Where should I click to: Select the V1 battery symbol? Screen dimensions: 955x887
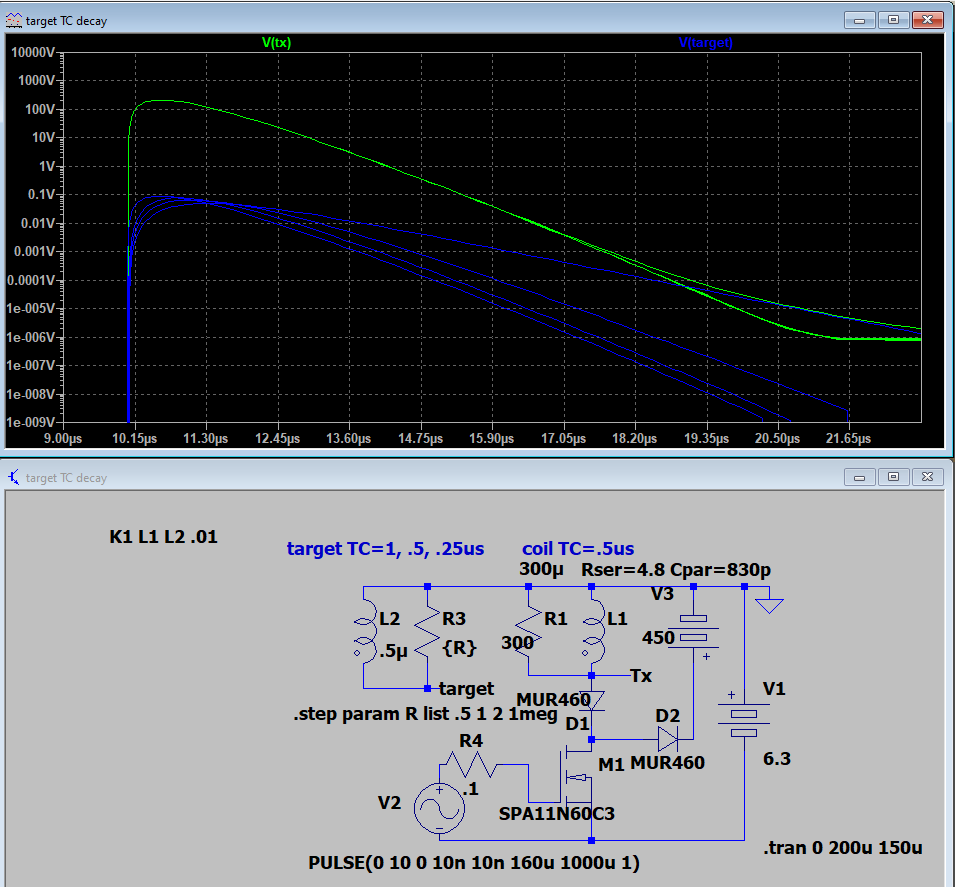point(744,716)
